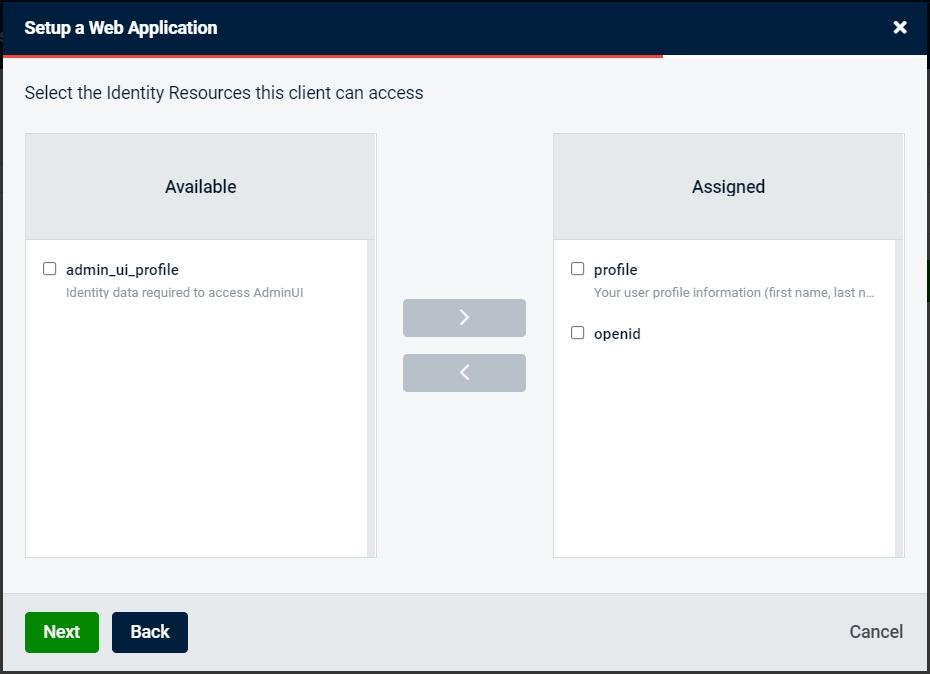Viewport: 930px width, 674px height.
Task: Click the 'Setup a Web Application' title
Action: click(120, 28)
